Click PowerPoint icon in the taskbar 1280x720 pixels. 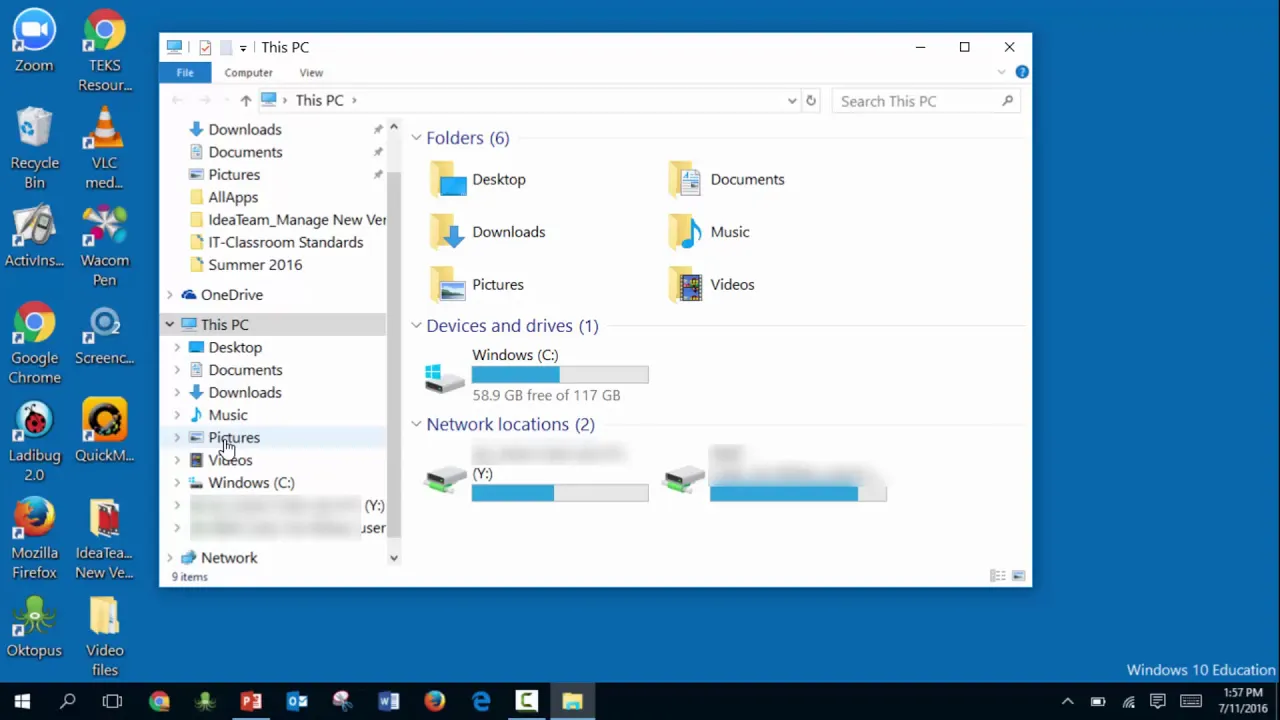point(251,701)
